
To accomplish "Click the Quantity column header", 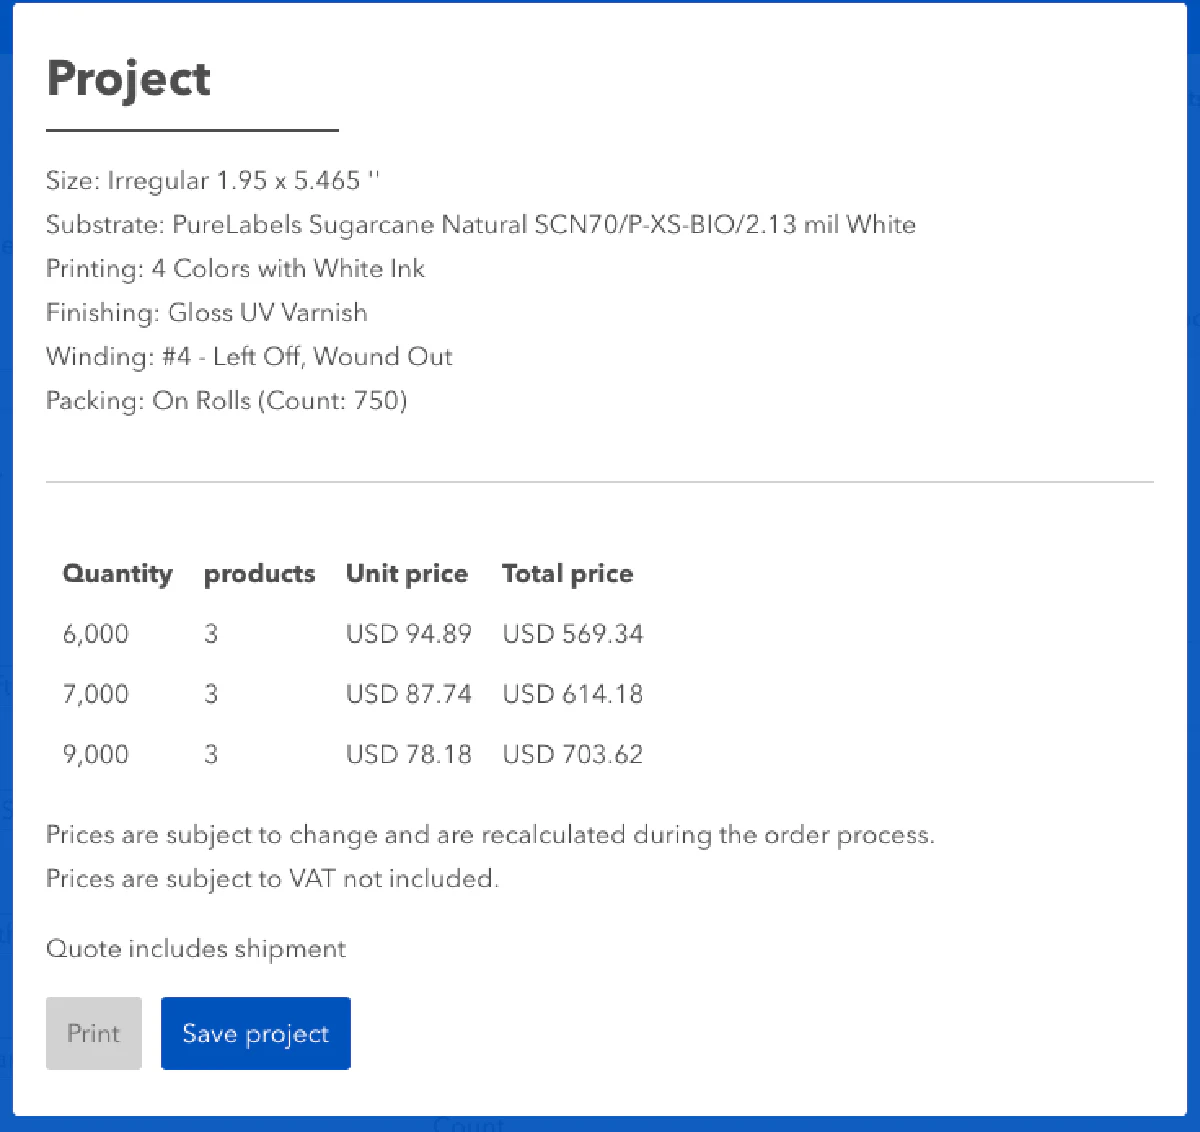I will 117,574.
